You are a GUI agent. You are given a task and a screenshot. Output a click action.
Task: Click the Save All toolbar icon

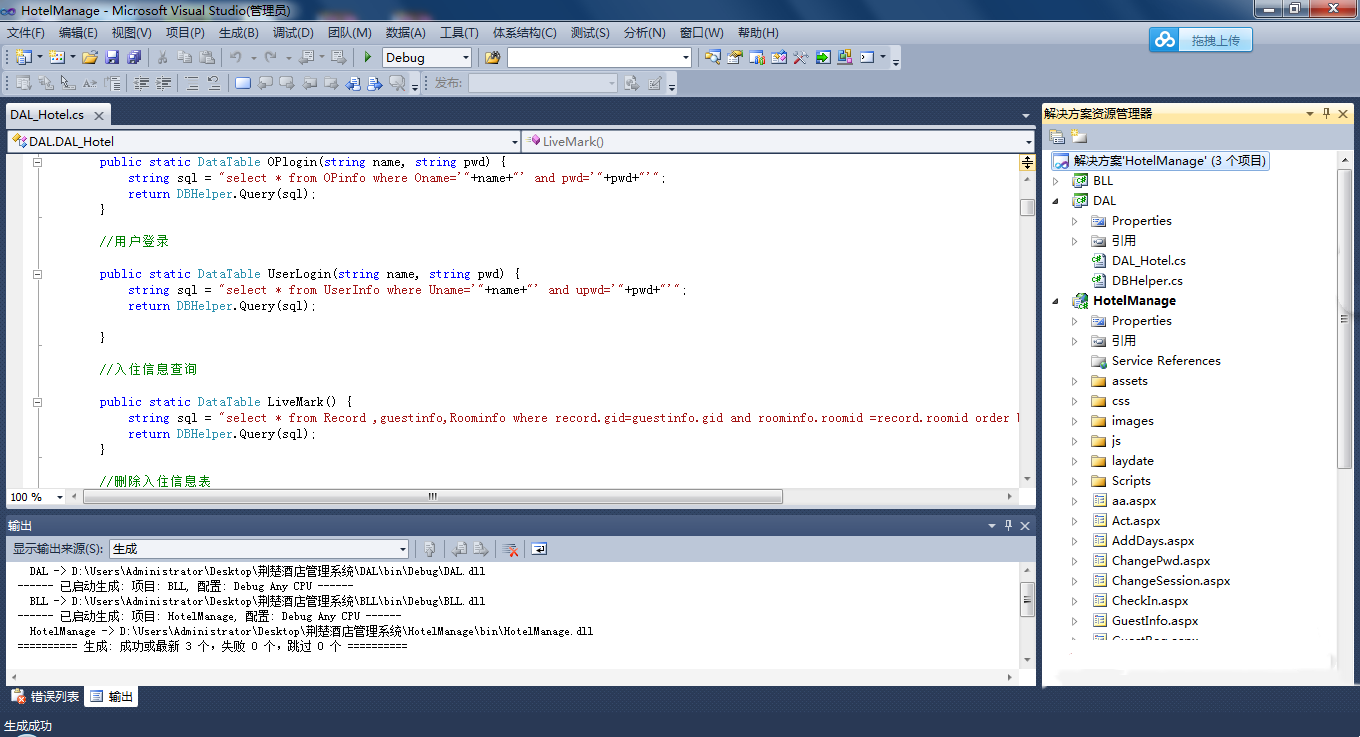133,58
